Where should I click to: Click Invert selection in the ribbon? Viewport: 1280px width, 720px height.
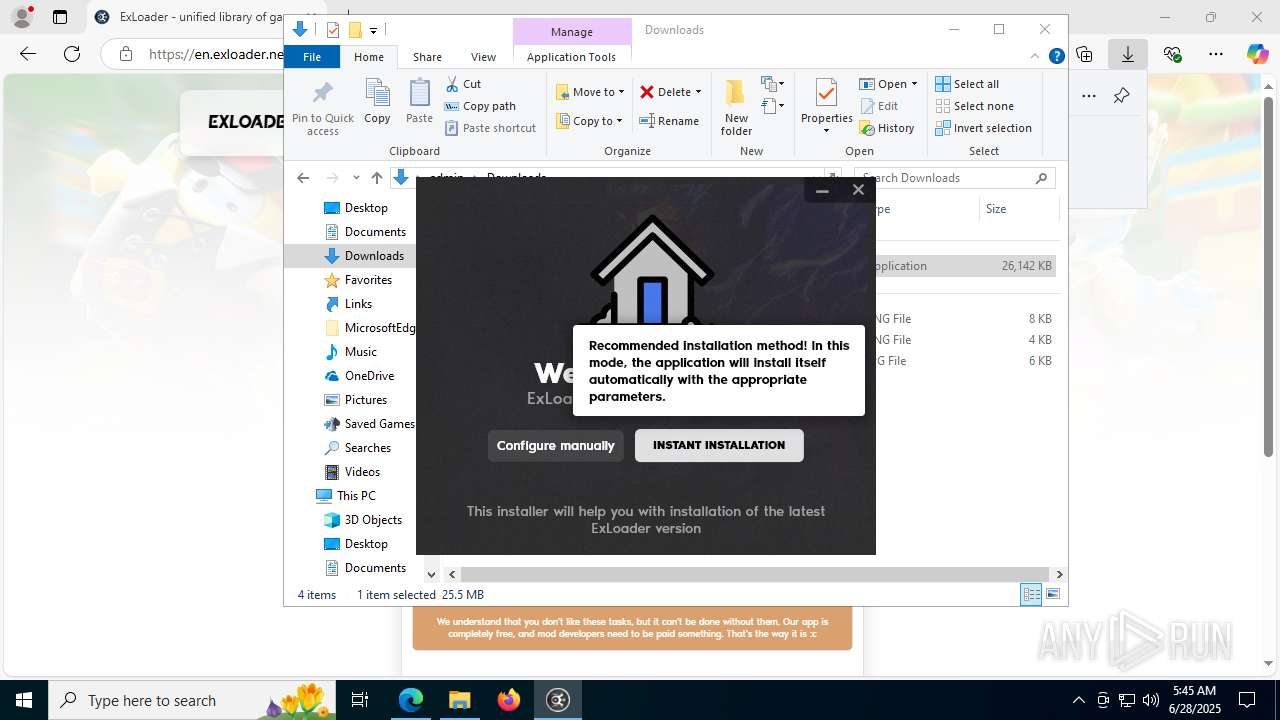984,128
